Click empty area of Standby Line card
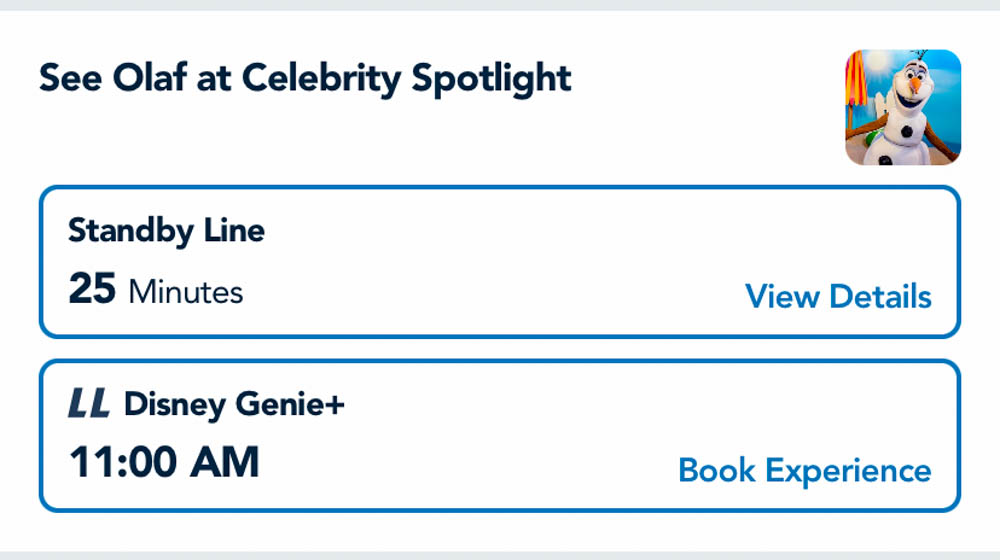1000x560 pixels. [500, 260]
